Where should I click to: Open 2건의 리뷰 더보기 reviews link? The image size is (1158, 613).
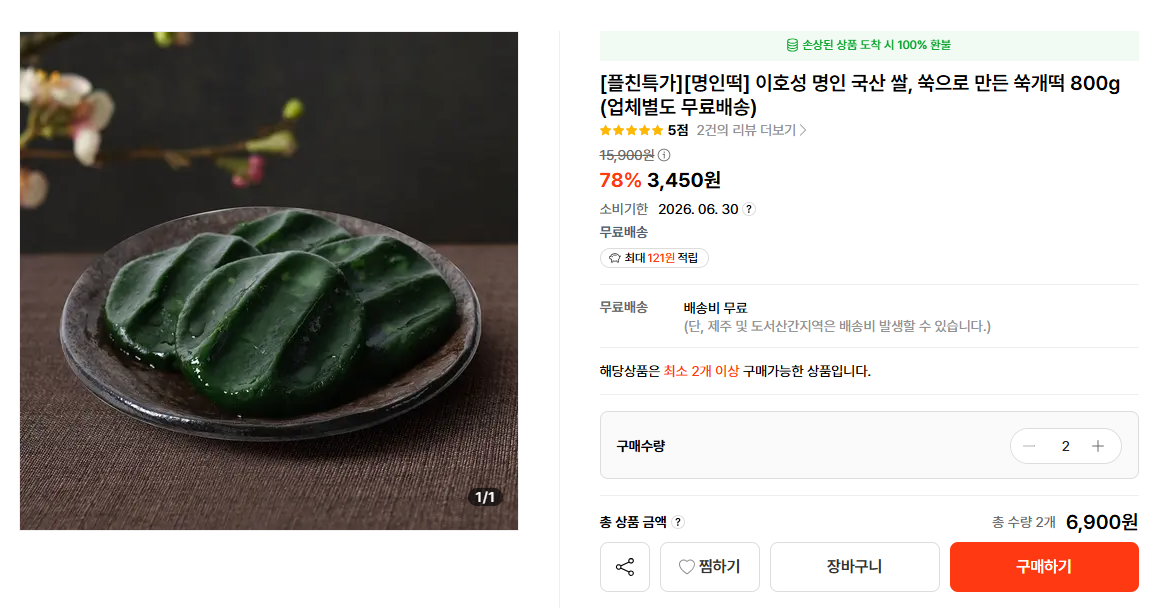pyautogui.click(x=751, y=130)
